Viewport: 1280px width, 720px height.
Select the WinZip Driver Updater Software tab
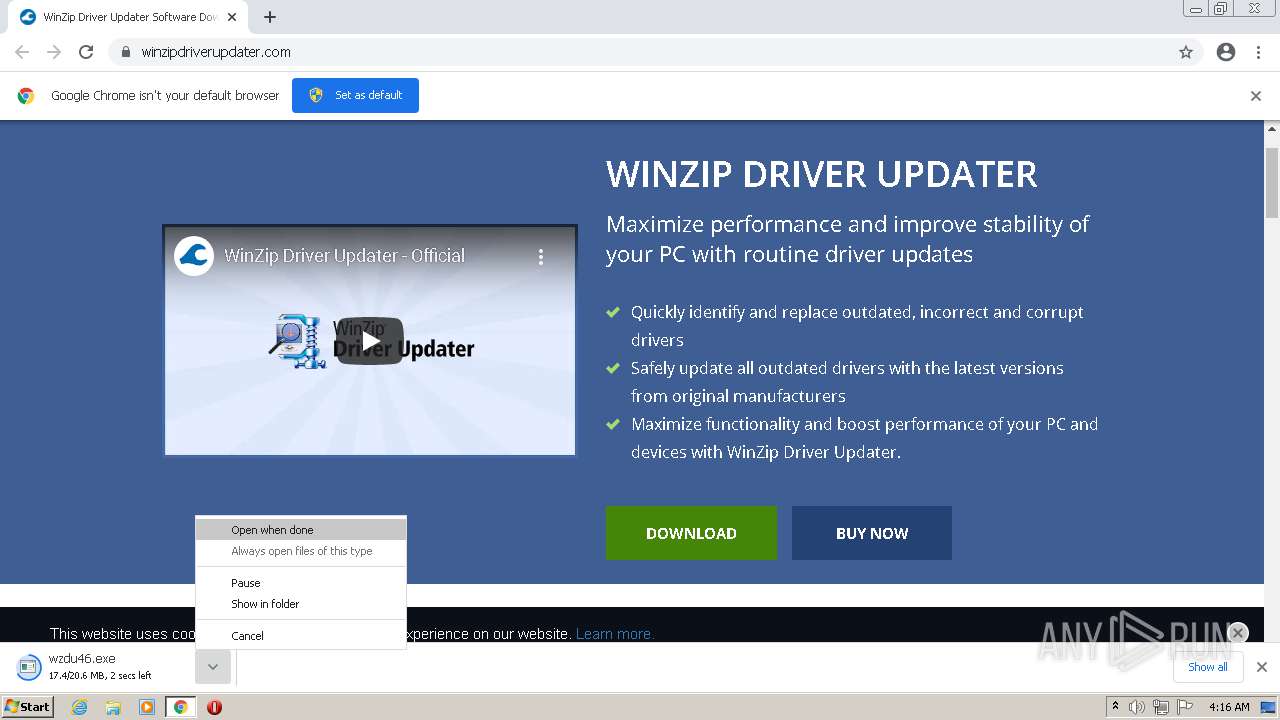tap(127, 17)
